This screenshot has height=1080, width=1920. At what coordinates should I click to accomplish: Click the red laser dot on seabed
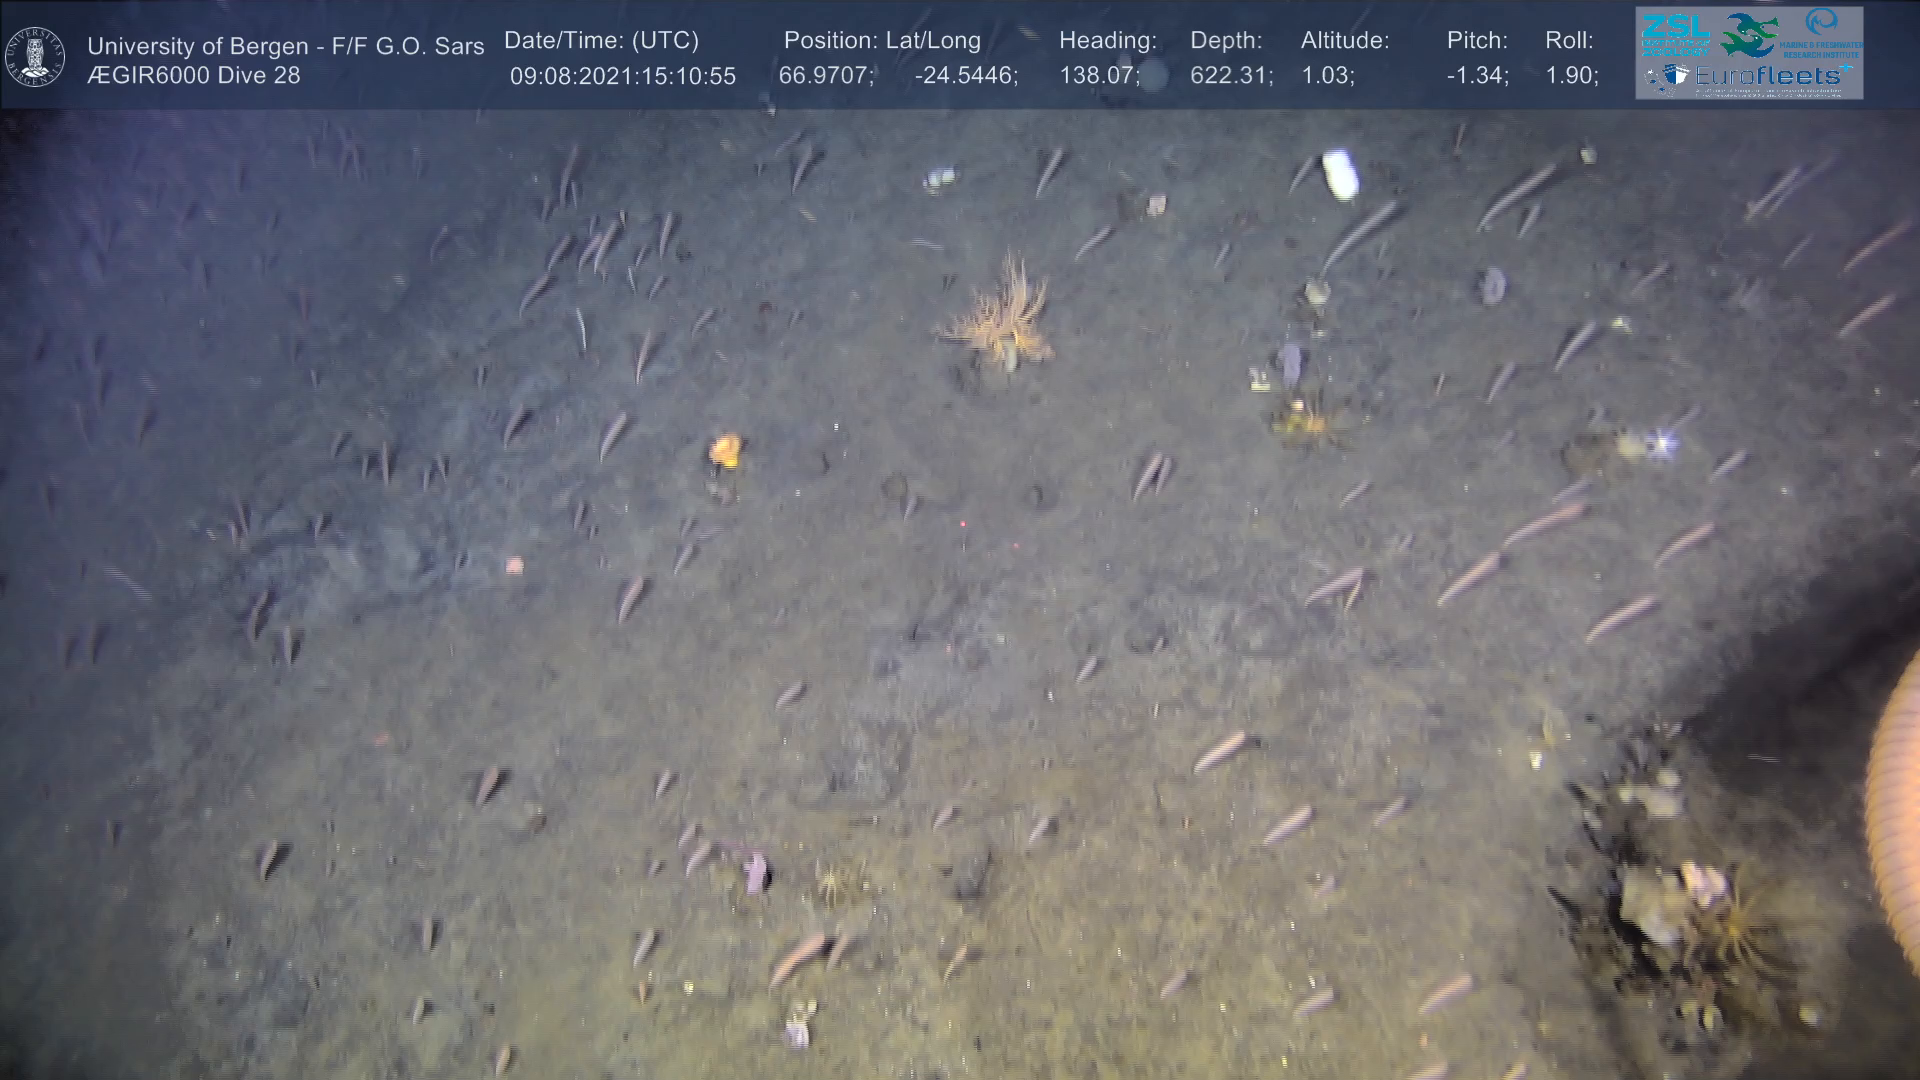(x=963, y=523)
